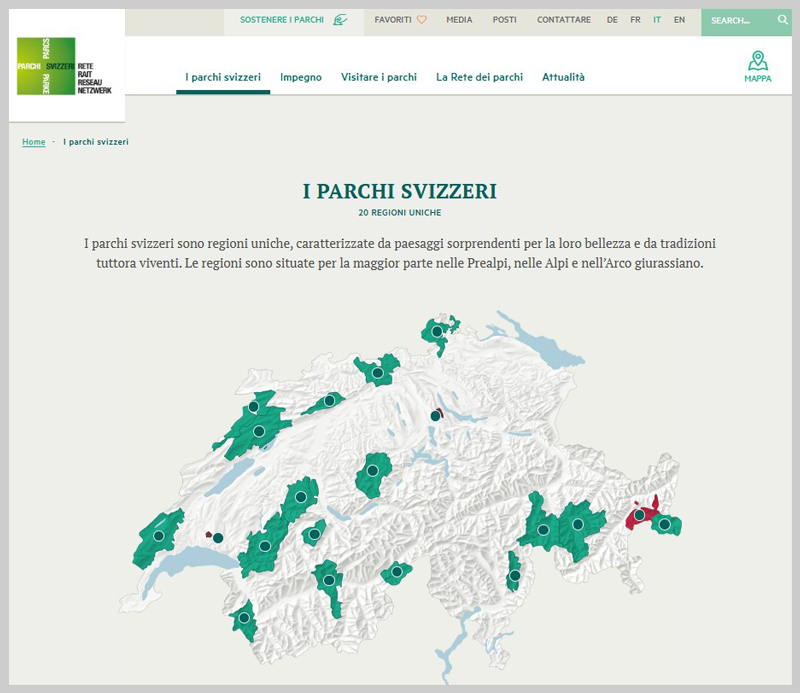Click the leaf-hand icon beside Sostenere i parchi
This screenshot has height=693, width=800.
[341, 19]
